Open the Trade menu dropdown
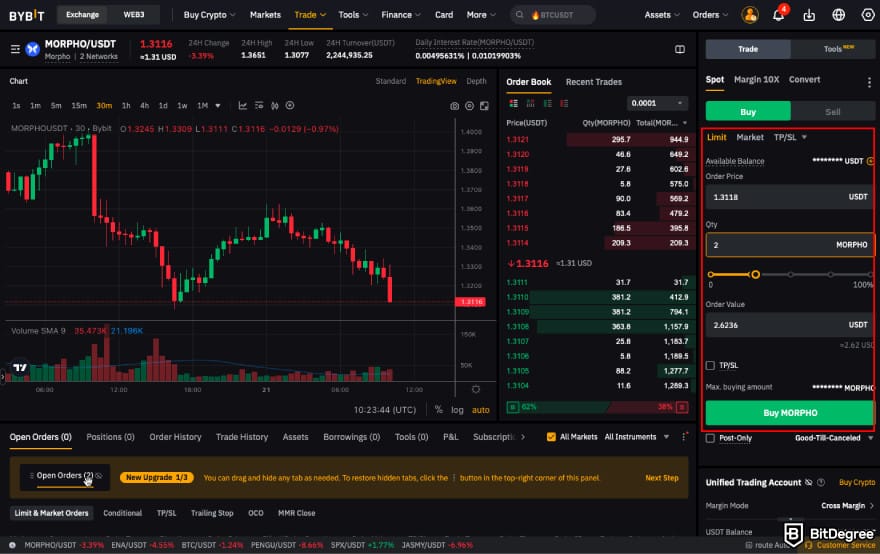880x554 pixels. coord(310,15)
